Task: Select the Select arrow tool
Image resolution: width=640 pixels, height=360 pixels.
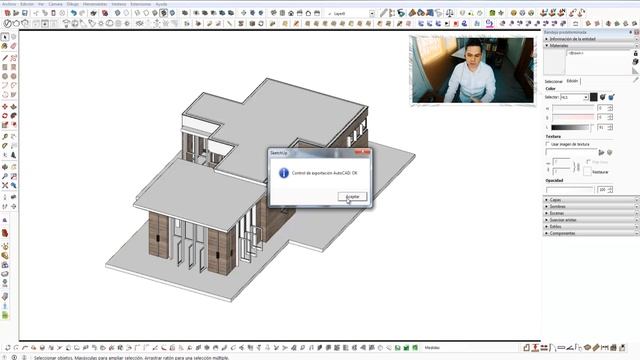Action: (5, 37)
